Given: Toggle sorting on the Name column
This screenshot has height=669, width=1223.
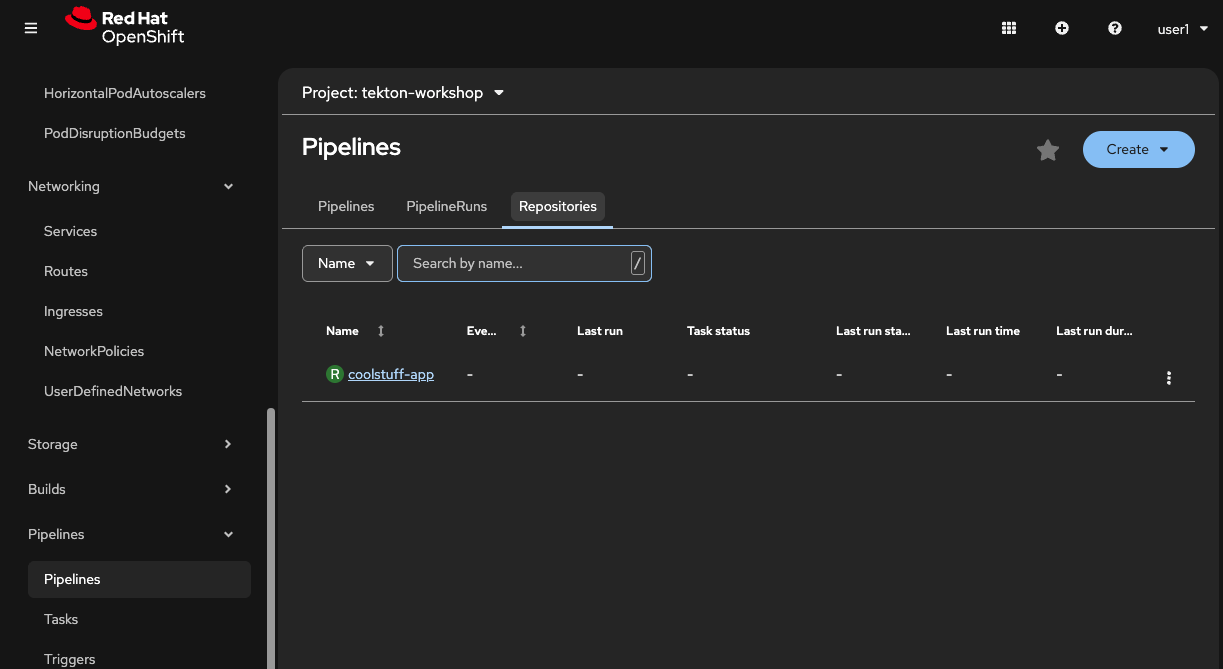Looking at the screenshot, I should (x=380, y=330).
